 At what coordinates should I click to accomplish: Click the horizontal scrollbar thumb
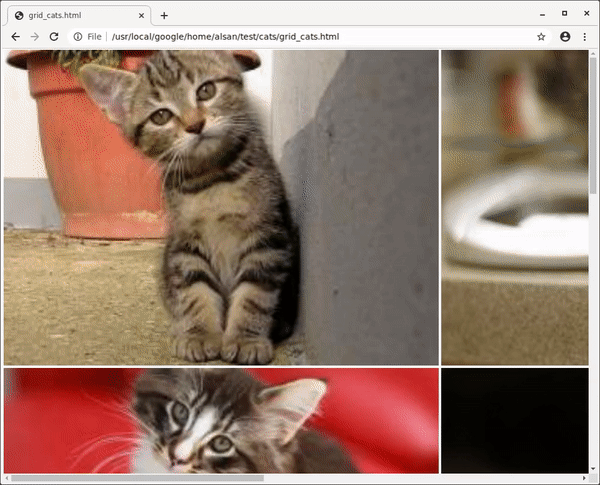tap(137, 478)
